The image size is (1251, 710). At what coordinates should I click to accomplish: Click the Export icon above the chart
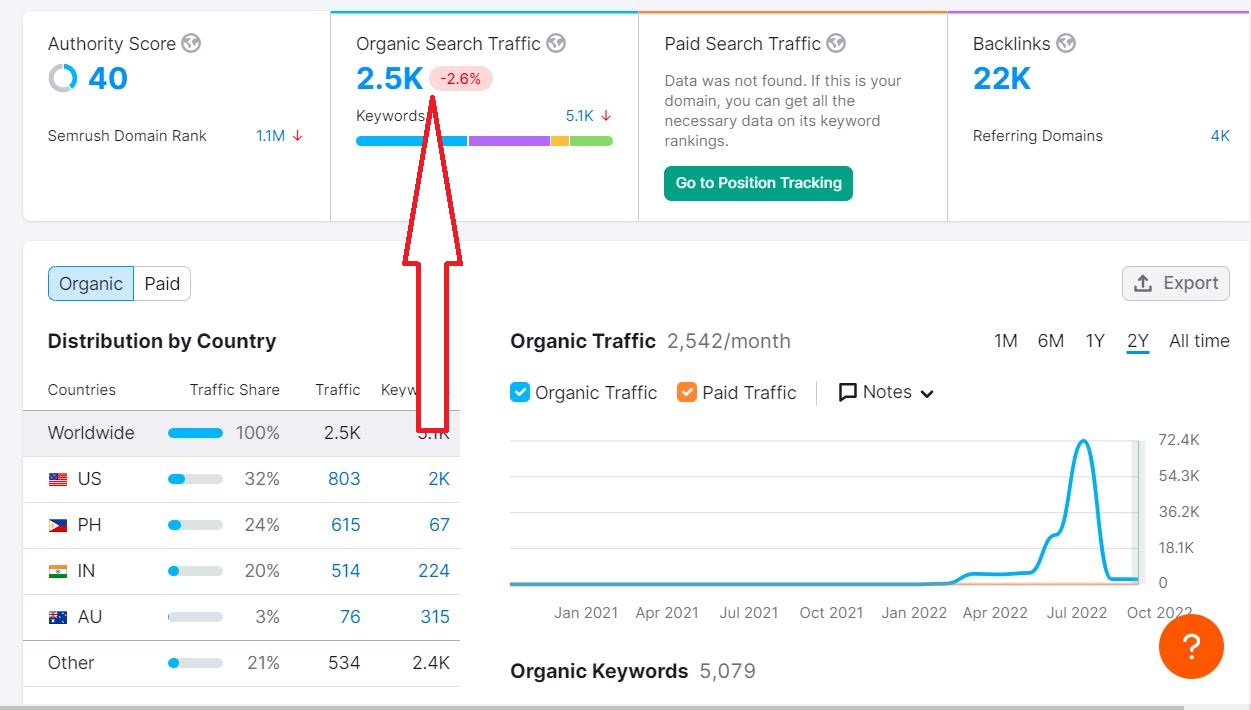(1144, 283)
